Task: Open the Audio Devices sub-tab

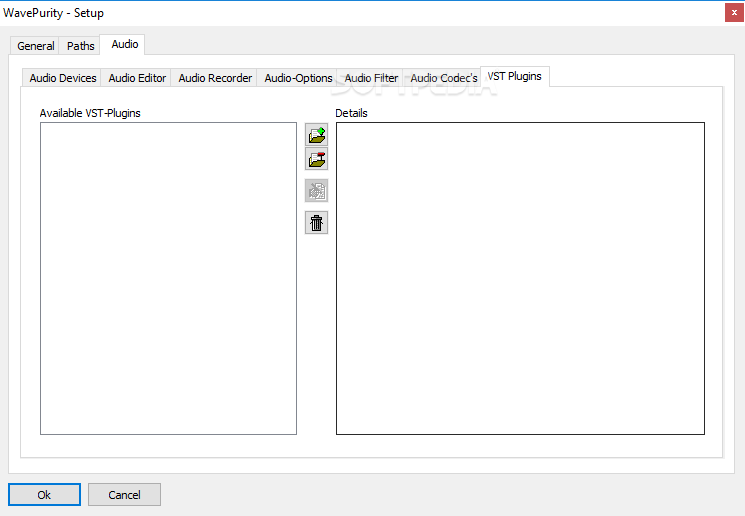Action: [62, 78]
